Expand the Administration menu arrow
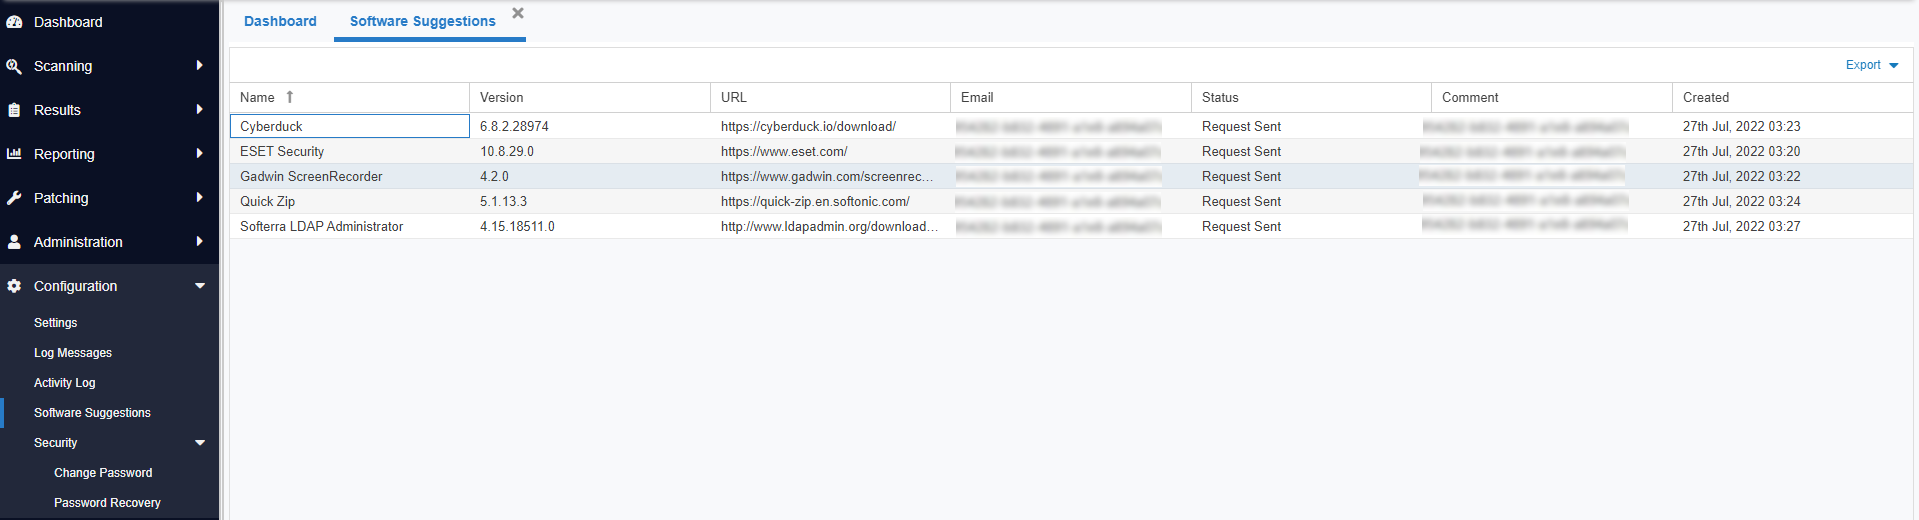Viewport: 1919px width, 520px height. 200,242
